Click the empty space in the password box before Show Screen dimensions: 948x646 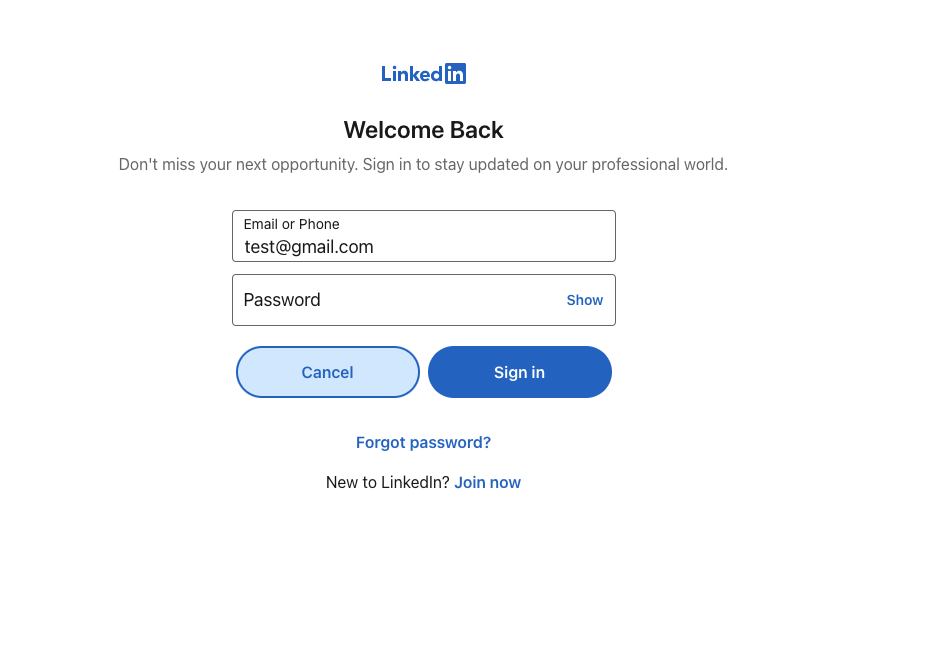[443, 300]
